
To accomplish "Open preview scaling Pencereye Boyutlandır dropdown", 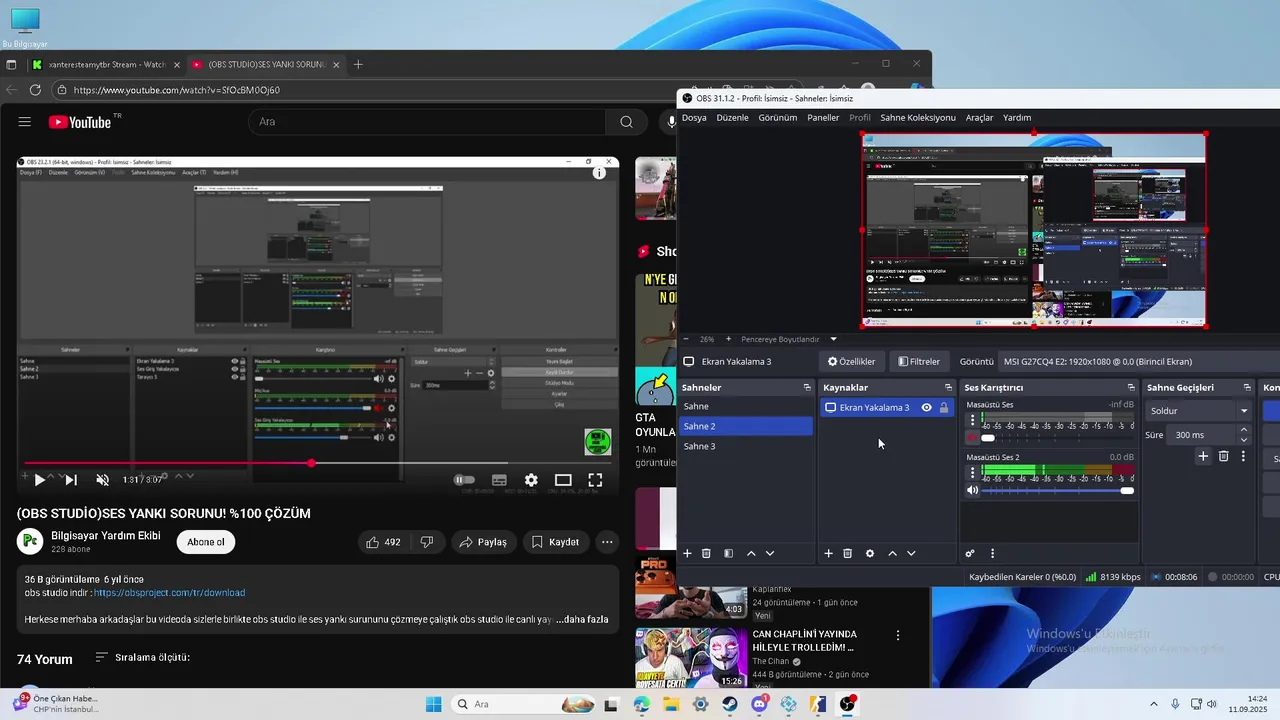I will (789, 339).
